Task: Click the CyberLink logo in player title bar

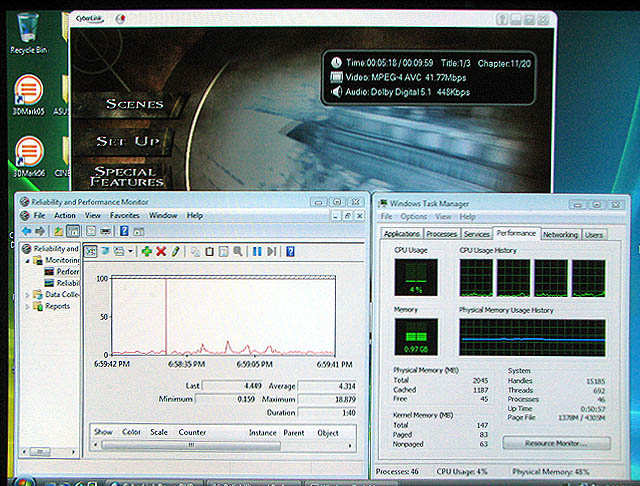Action: (89, 18)
